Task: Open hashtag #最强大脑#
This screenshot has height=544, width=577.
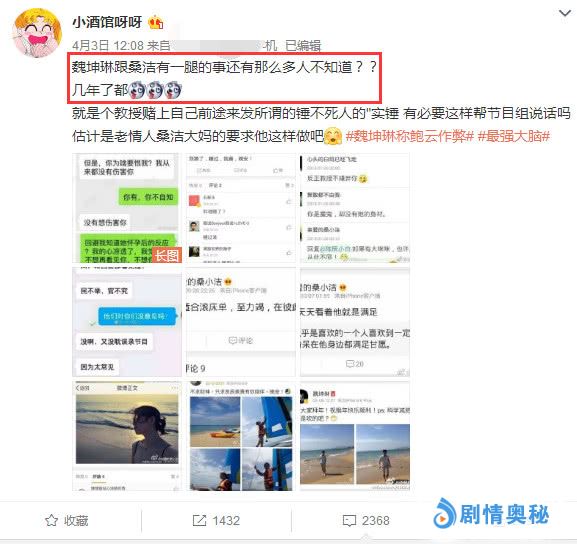Action: (514, 136)
